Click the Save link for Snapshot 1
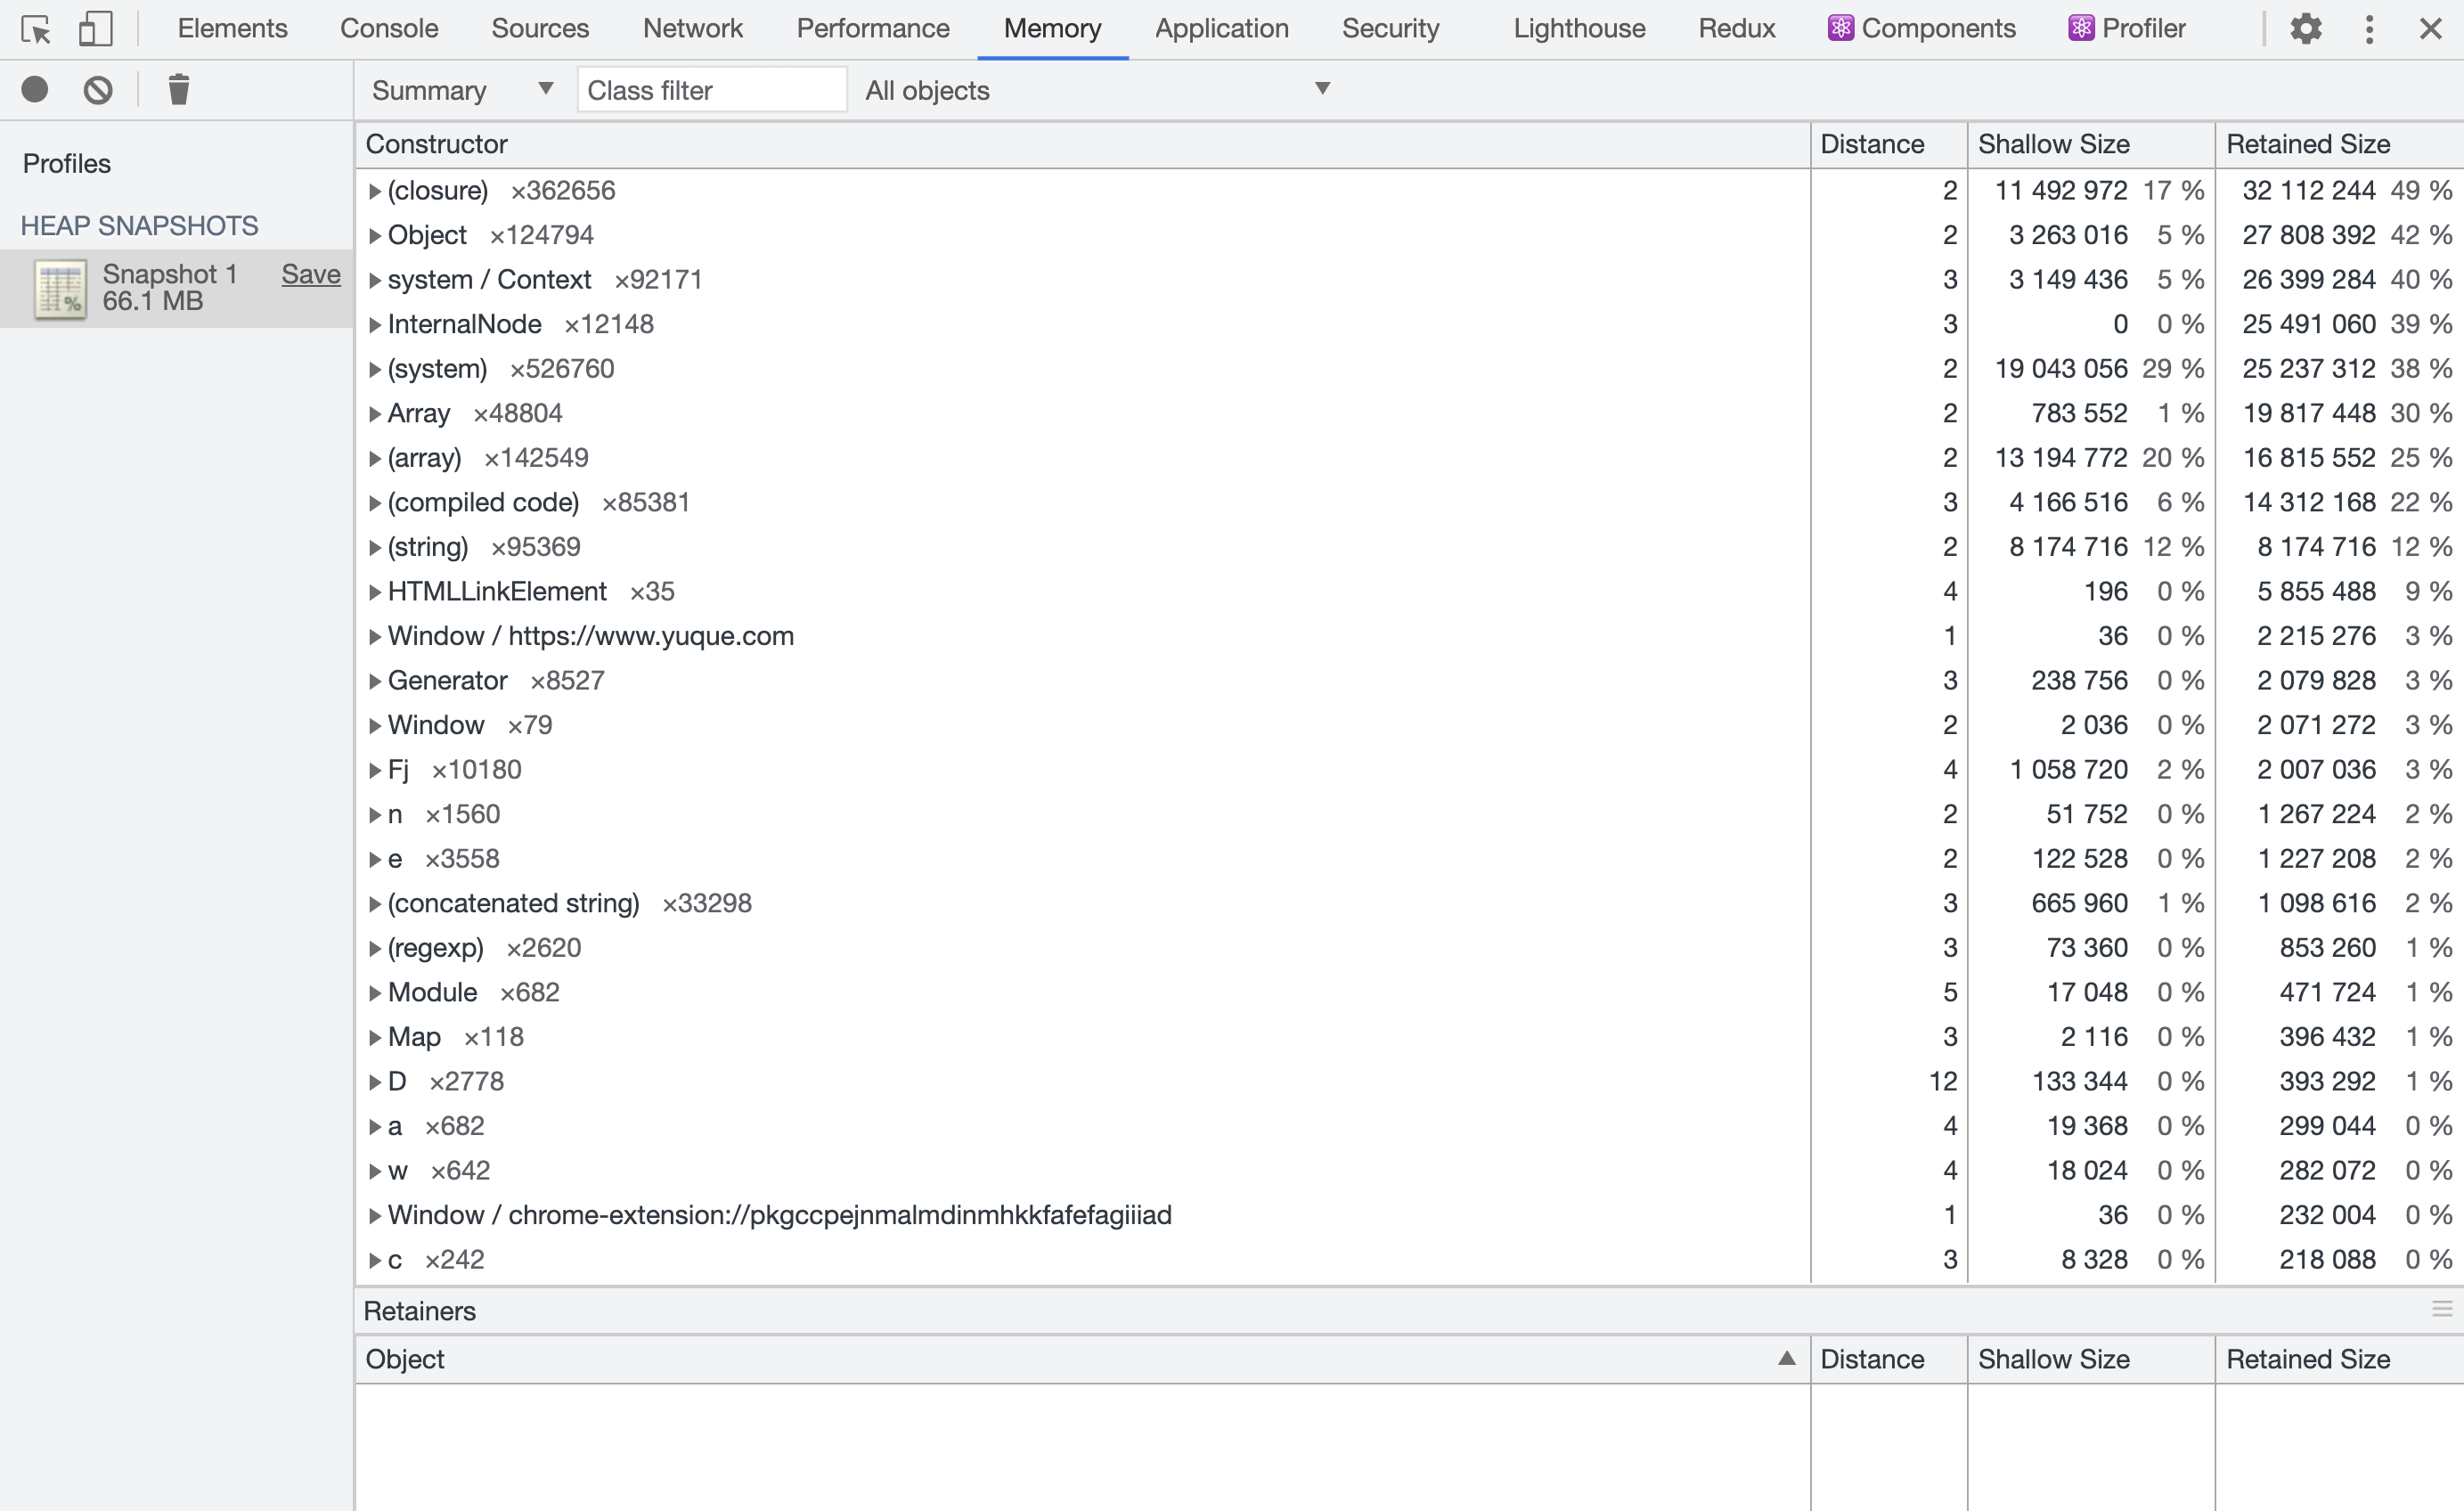2464x1511 pixels. tap(310, 274)
